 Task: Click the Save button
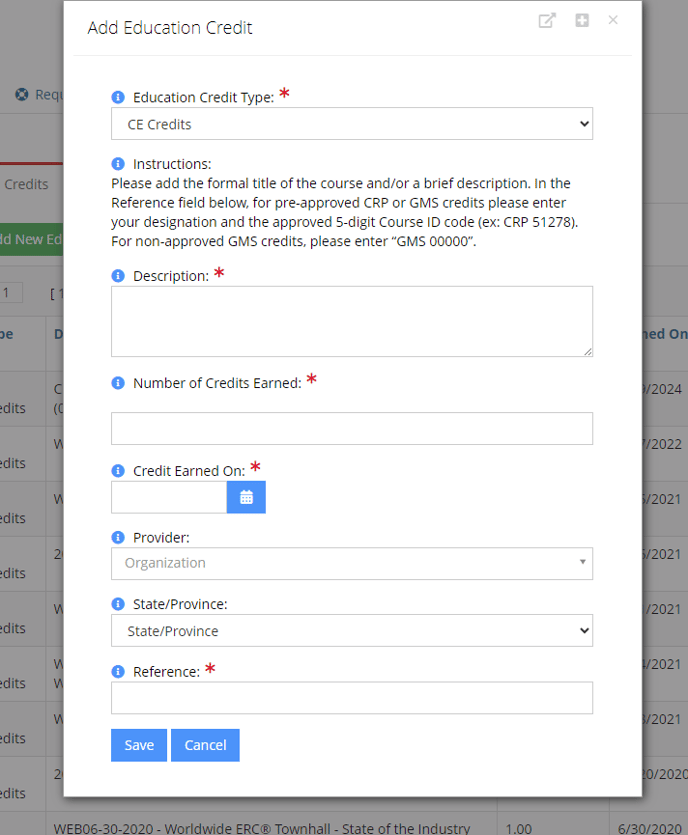(x=139, y=745)
